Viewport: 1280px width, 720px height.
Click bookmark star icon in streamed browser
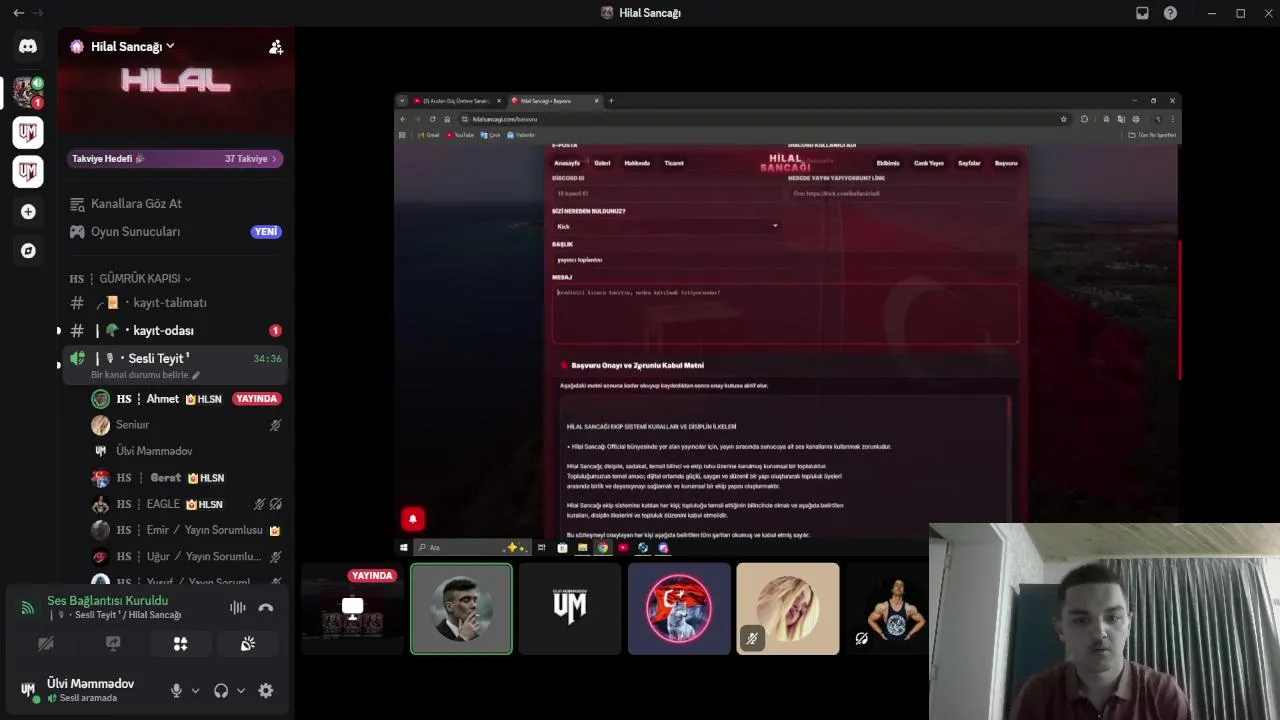point(1063,119)
